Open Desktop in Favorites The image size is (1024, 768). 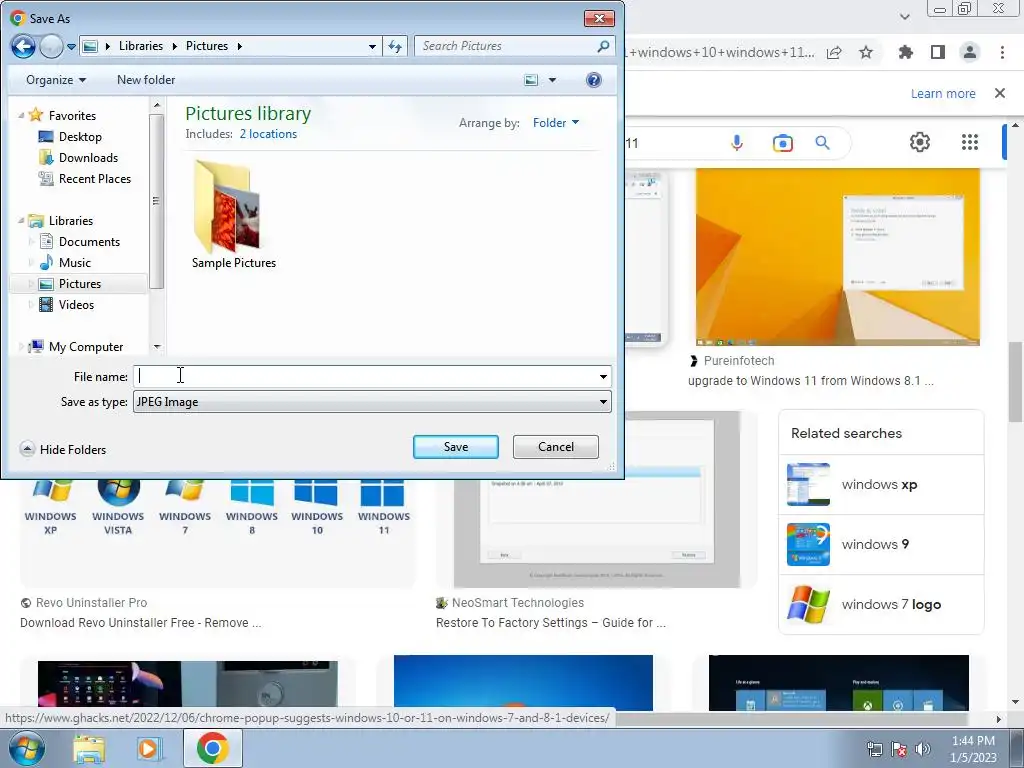(x=80, y=136)
